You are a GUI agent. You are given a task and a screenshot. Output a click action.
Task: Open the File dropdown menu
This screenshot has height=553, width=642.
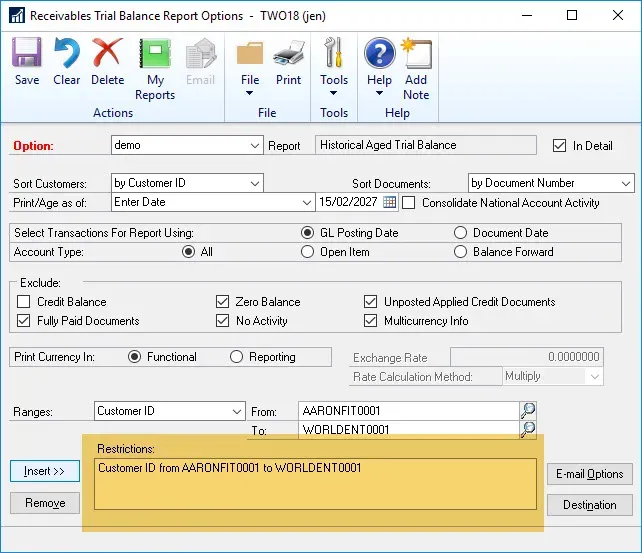click(250, 68)
